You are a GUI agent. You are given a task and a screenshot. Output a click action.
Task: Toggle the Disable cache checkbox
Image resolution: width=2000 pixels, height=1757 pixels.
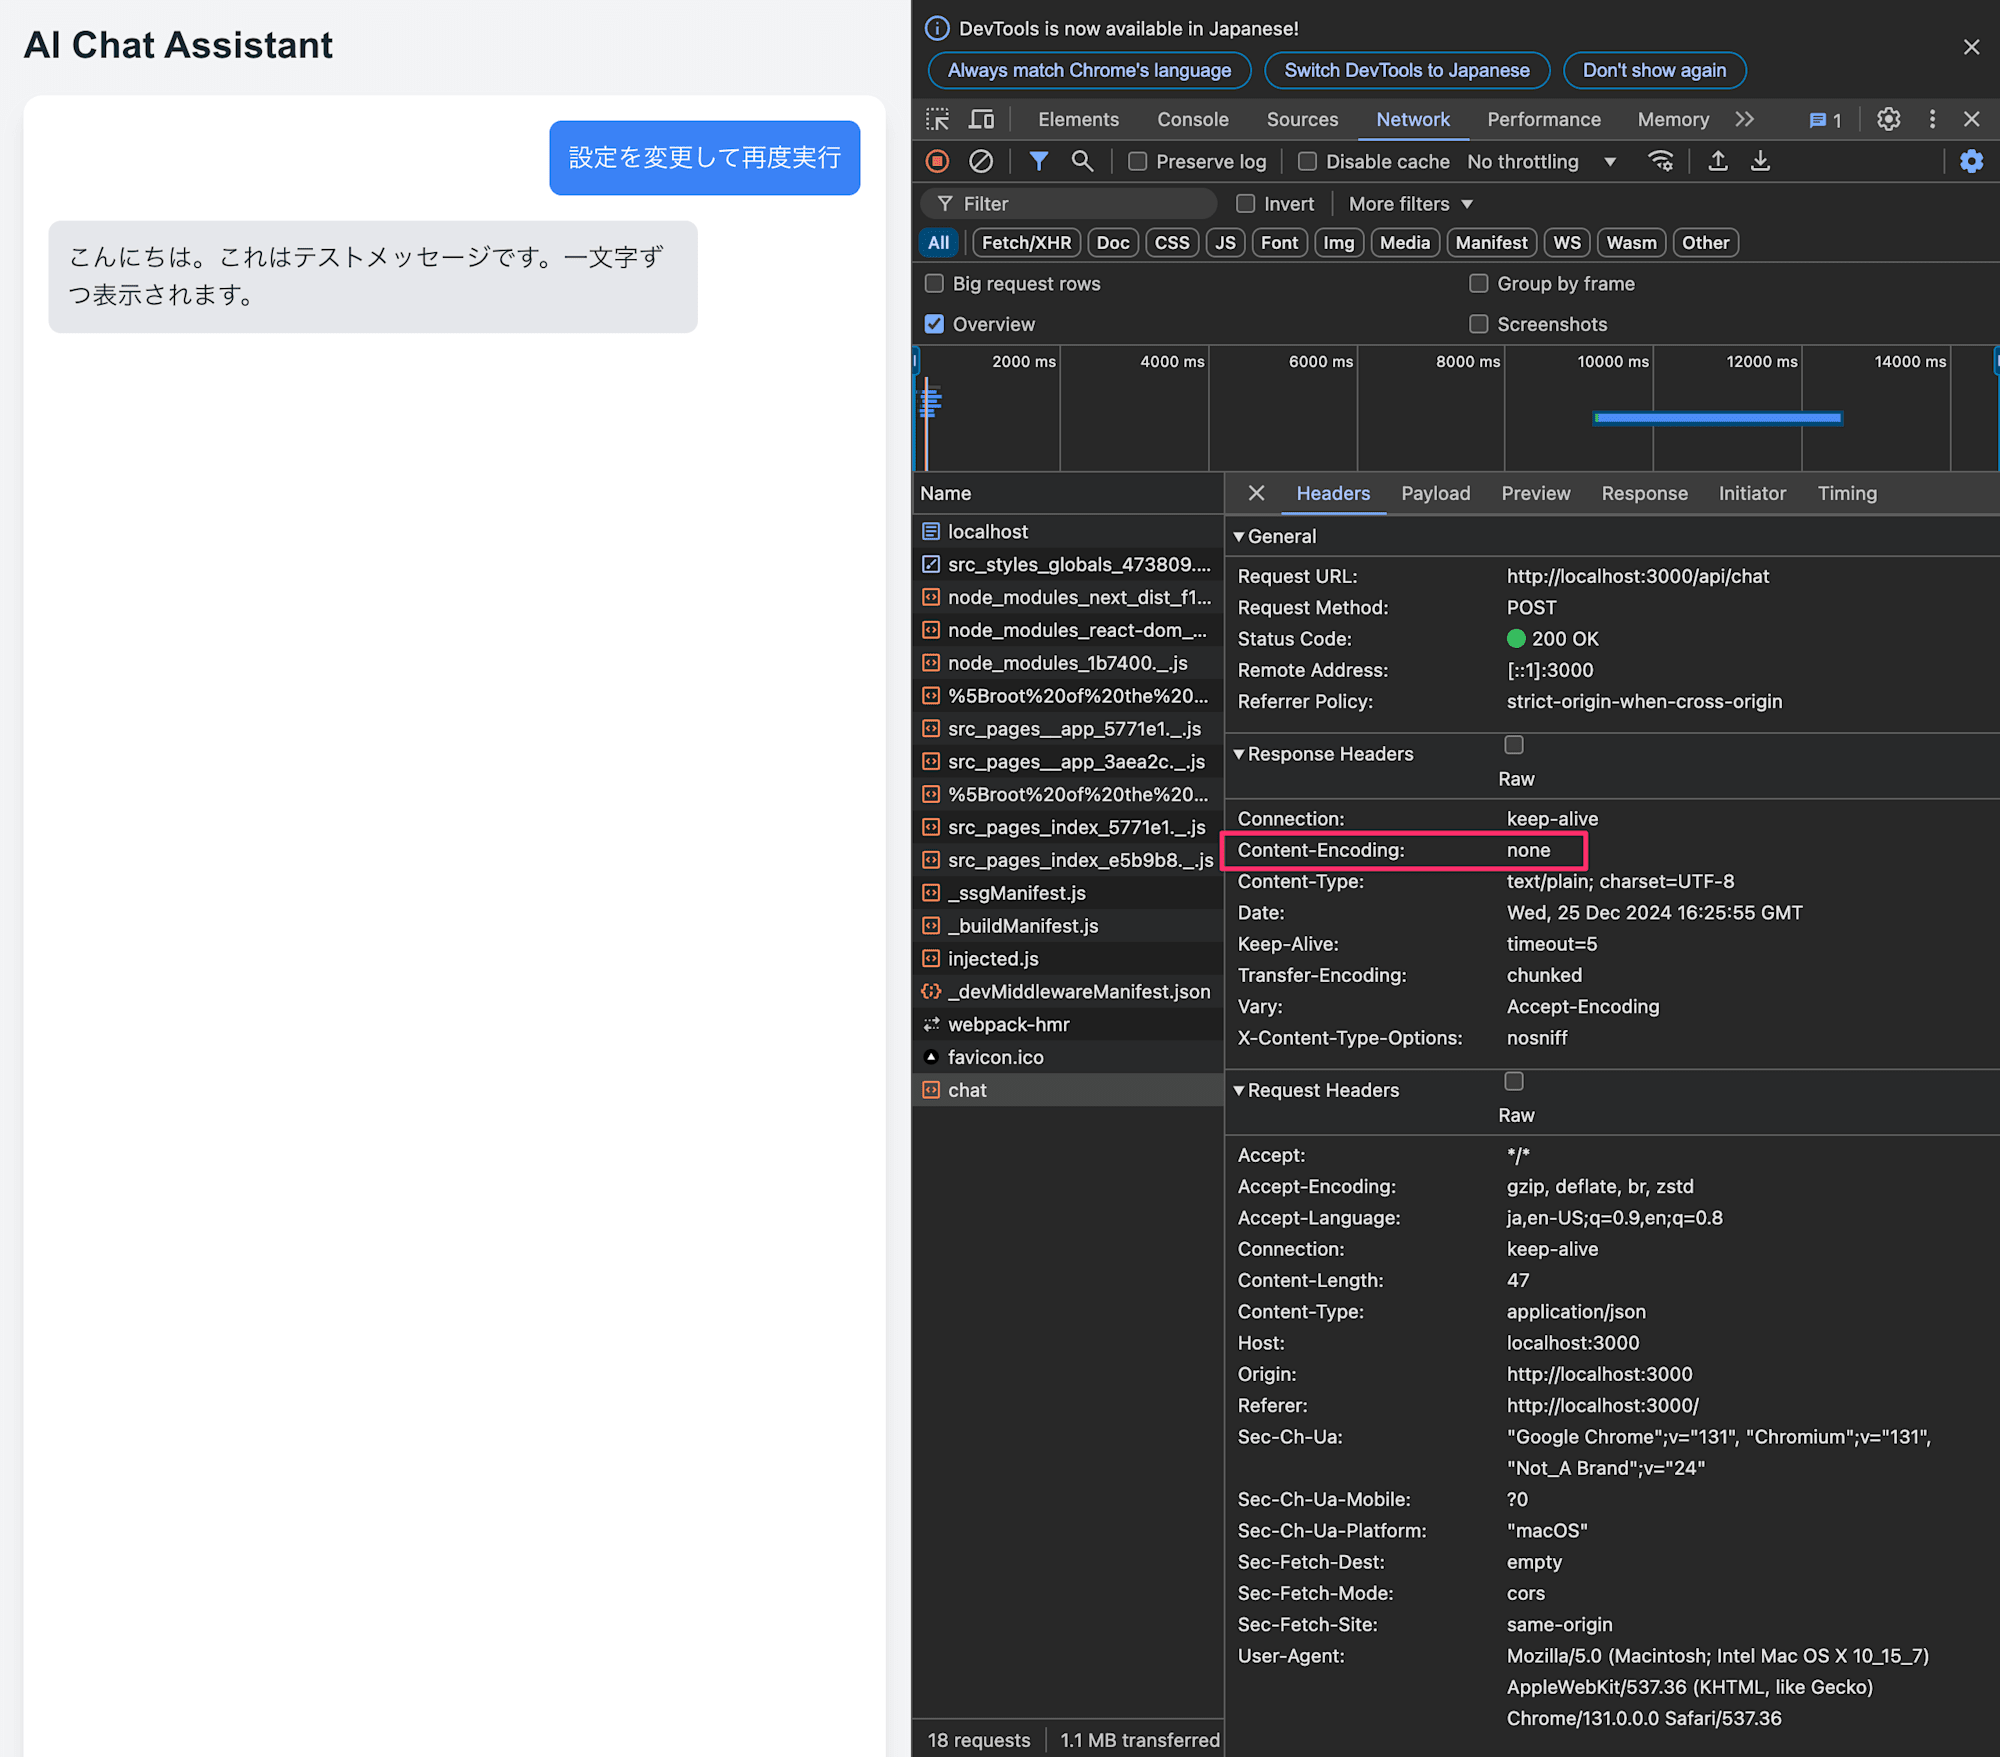point(1304,162)
